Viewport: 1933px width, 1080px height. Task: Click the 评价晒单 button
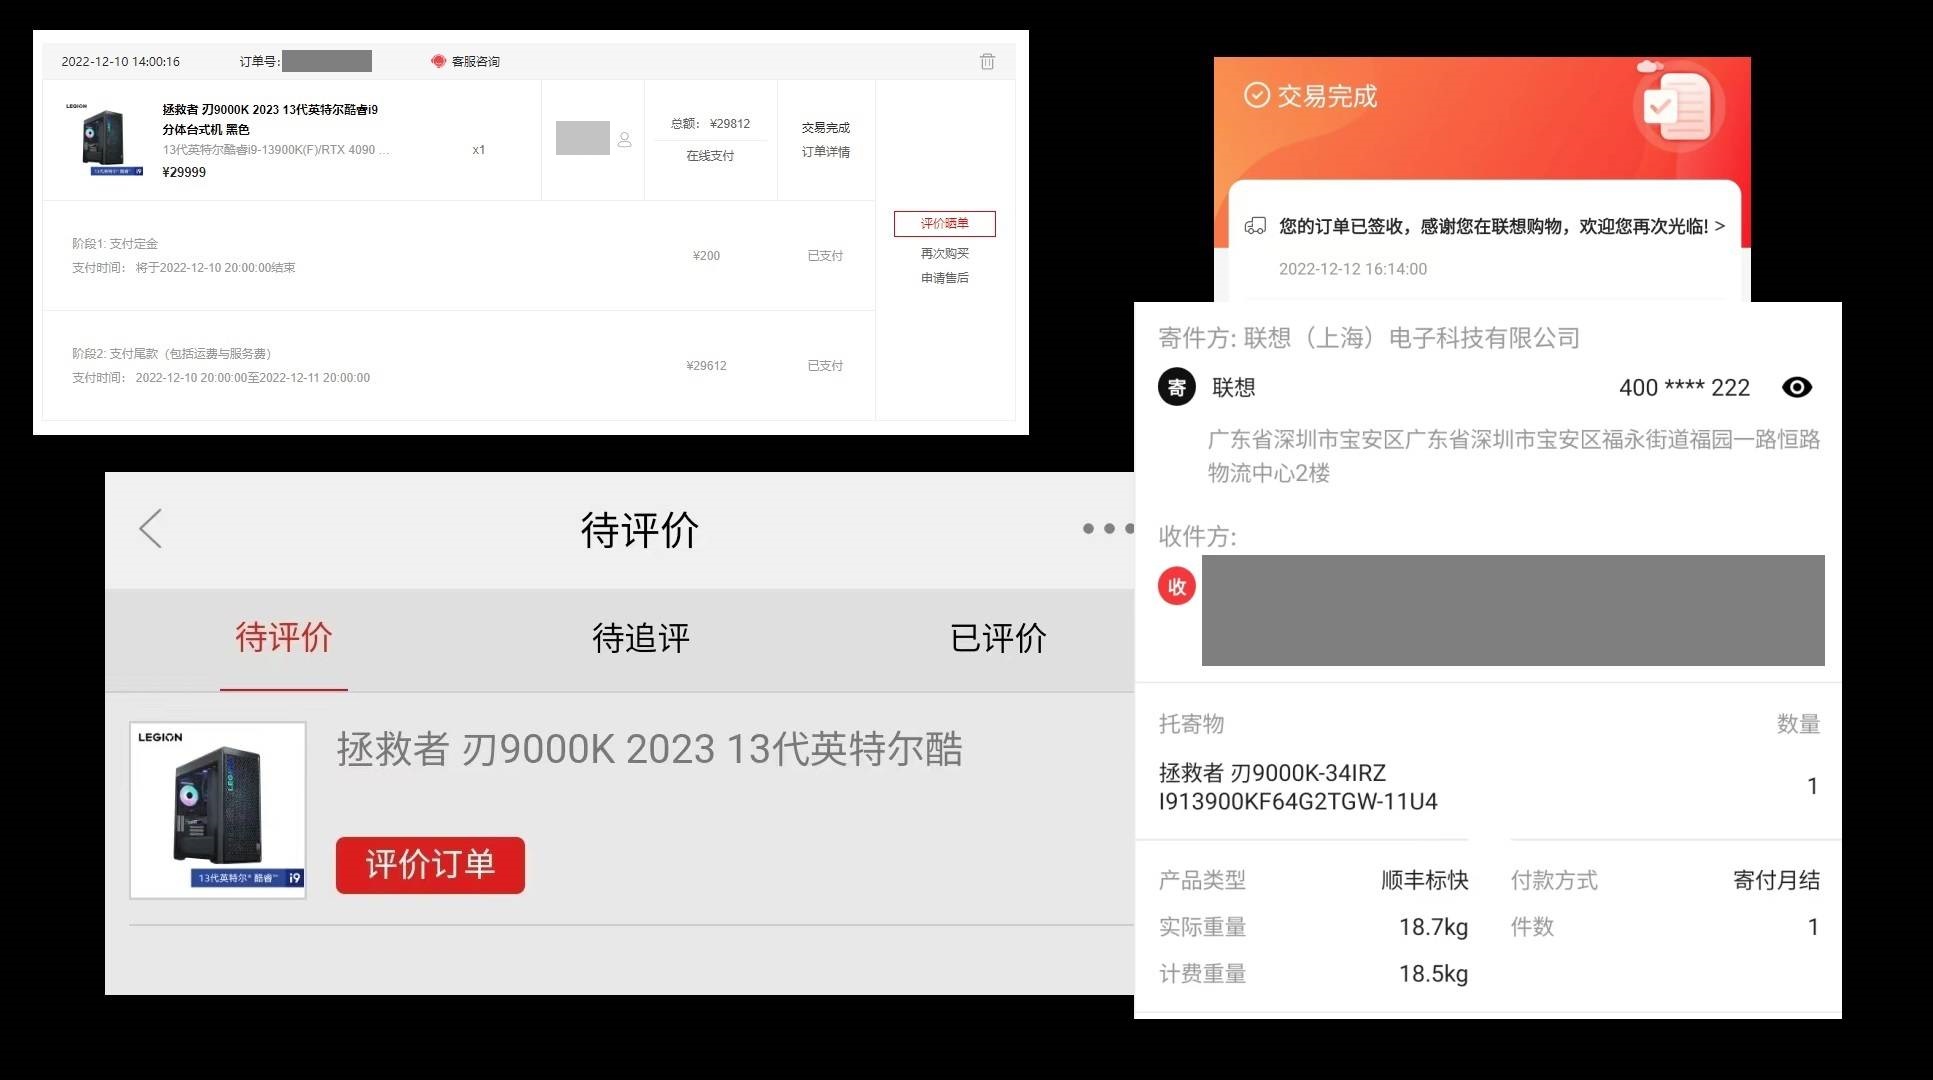click(x=943, y=223)
